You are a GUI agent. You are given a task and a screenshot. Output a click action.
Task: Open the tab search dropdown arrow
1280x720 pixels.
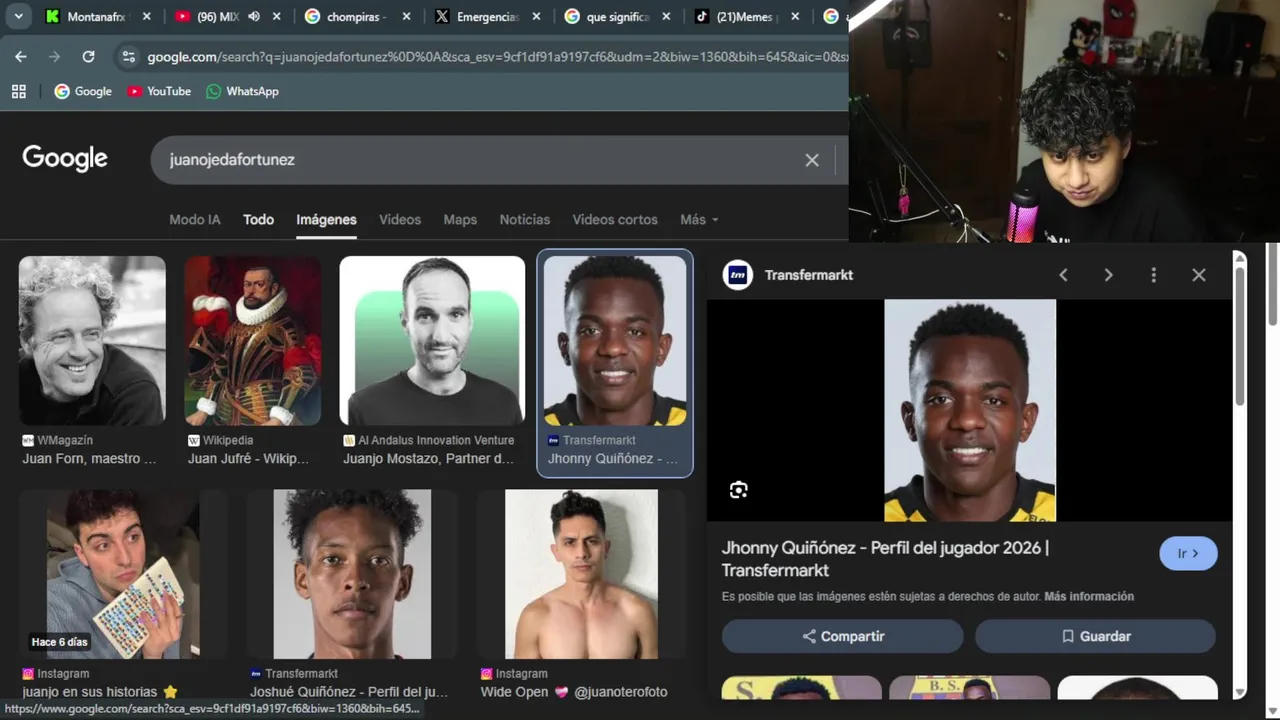coord(18,16)
